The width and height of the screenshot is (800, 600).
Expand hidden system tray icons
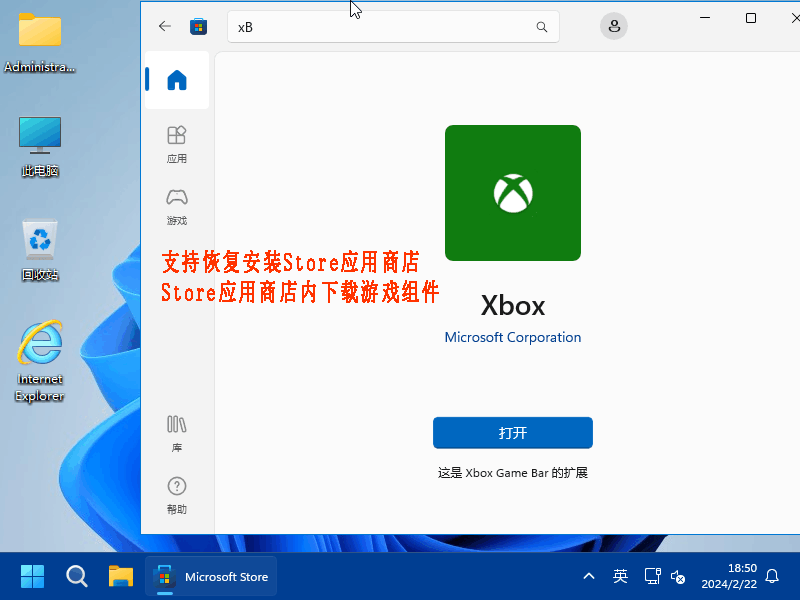click(589, 577)
